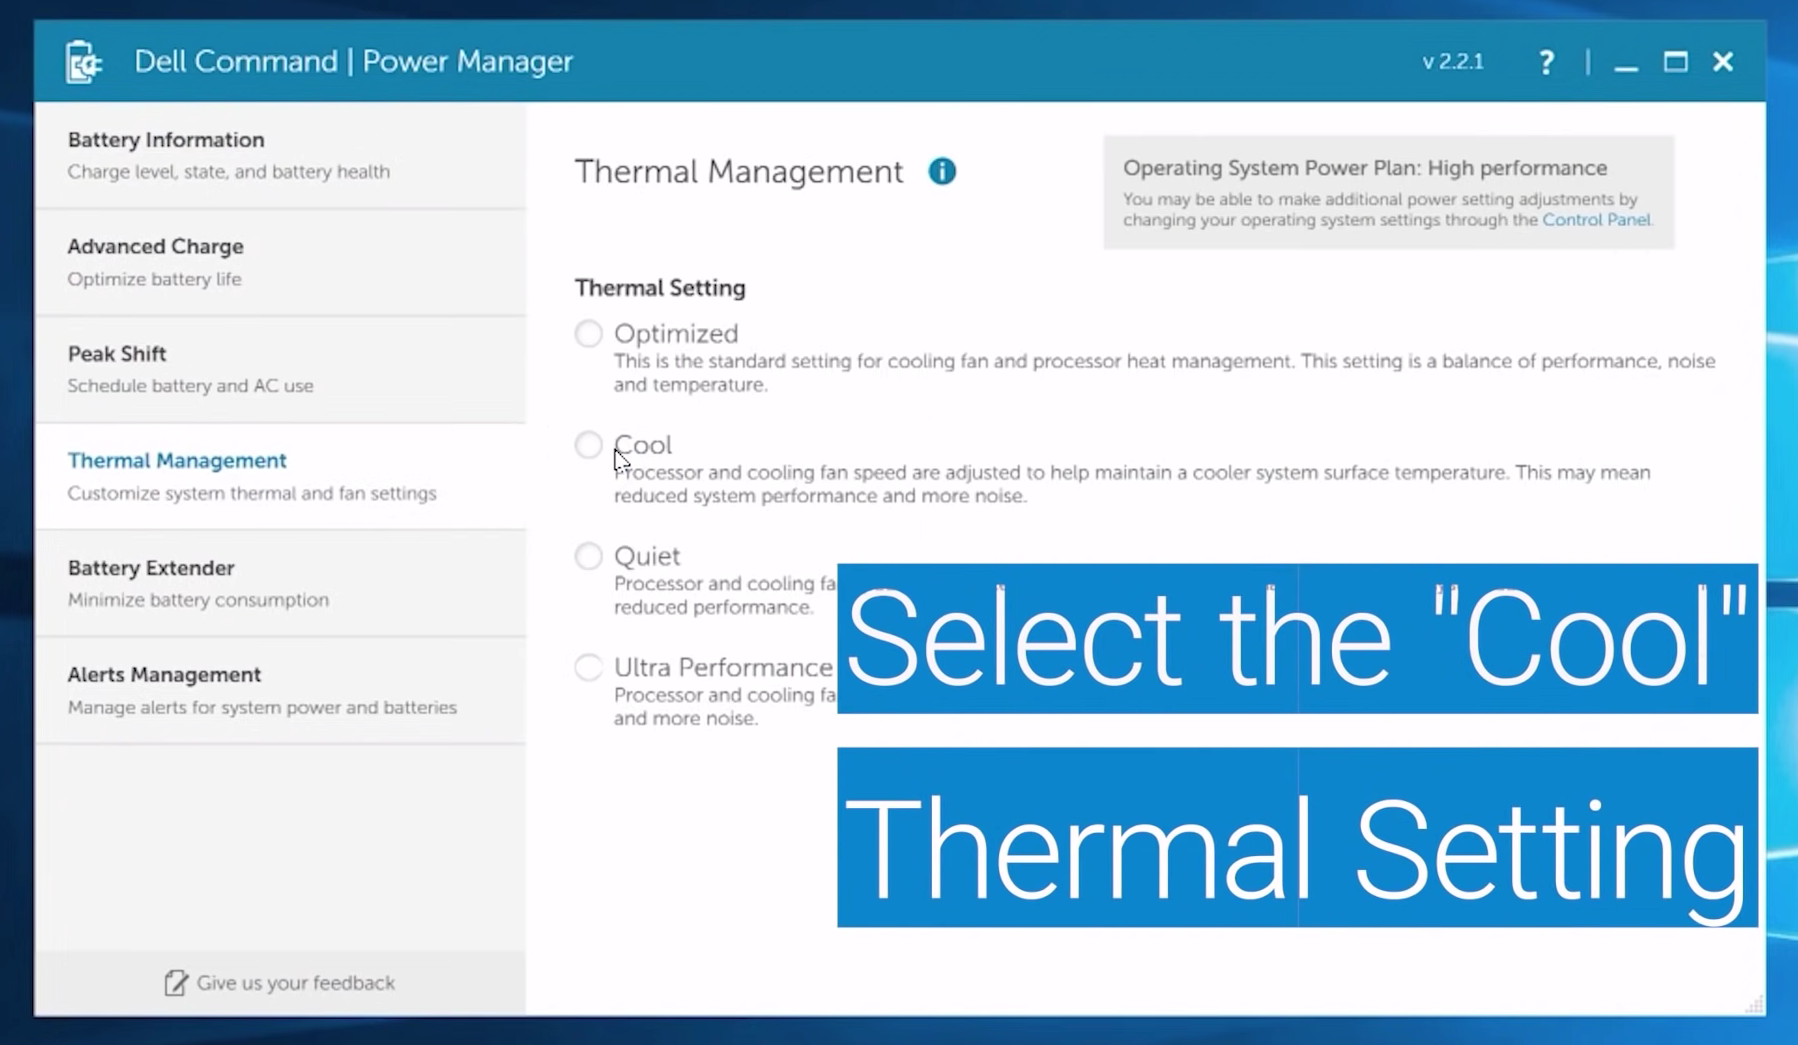The height and width of the screenshot is (1045, 1798).
Task: Open the Control Panel link
Action: click(x=1596, y=220)
